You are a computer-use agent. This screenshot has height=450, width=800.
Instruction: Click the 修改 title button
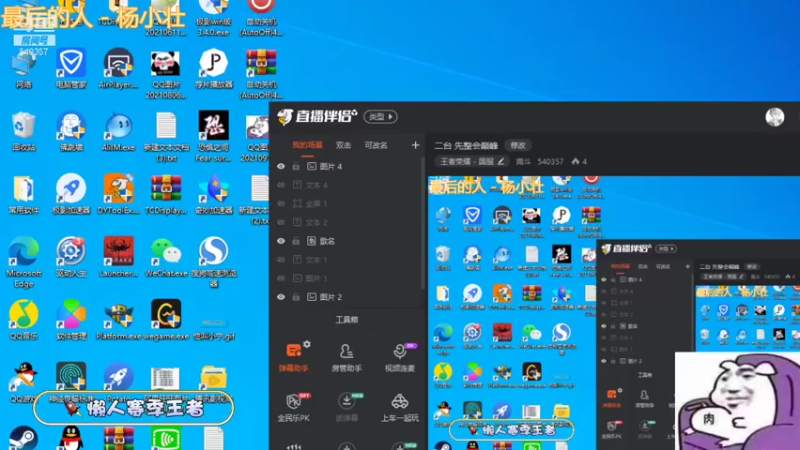tap(518, 145)
